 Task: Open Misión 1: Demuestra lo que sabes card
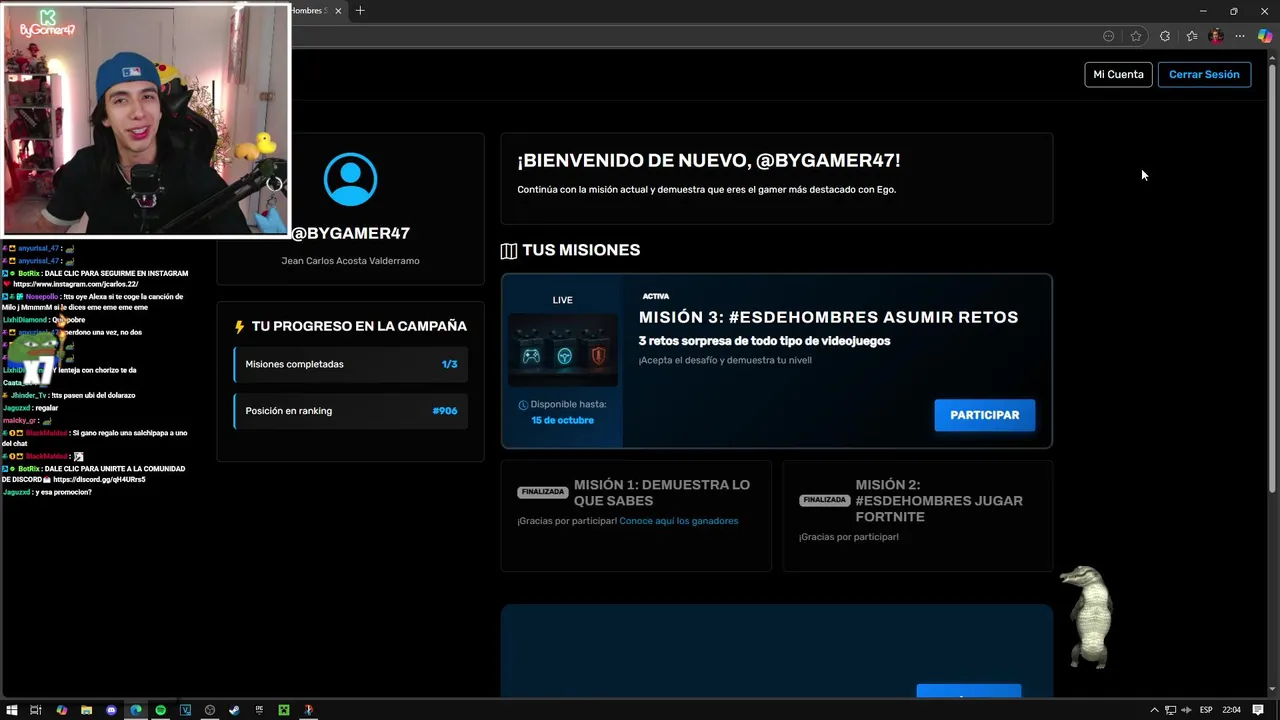pos(636,516)
